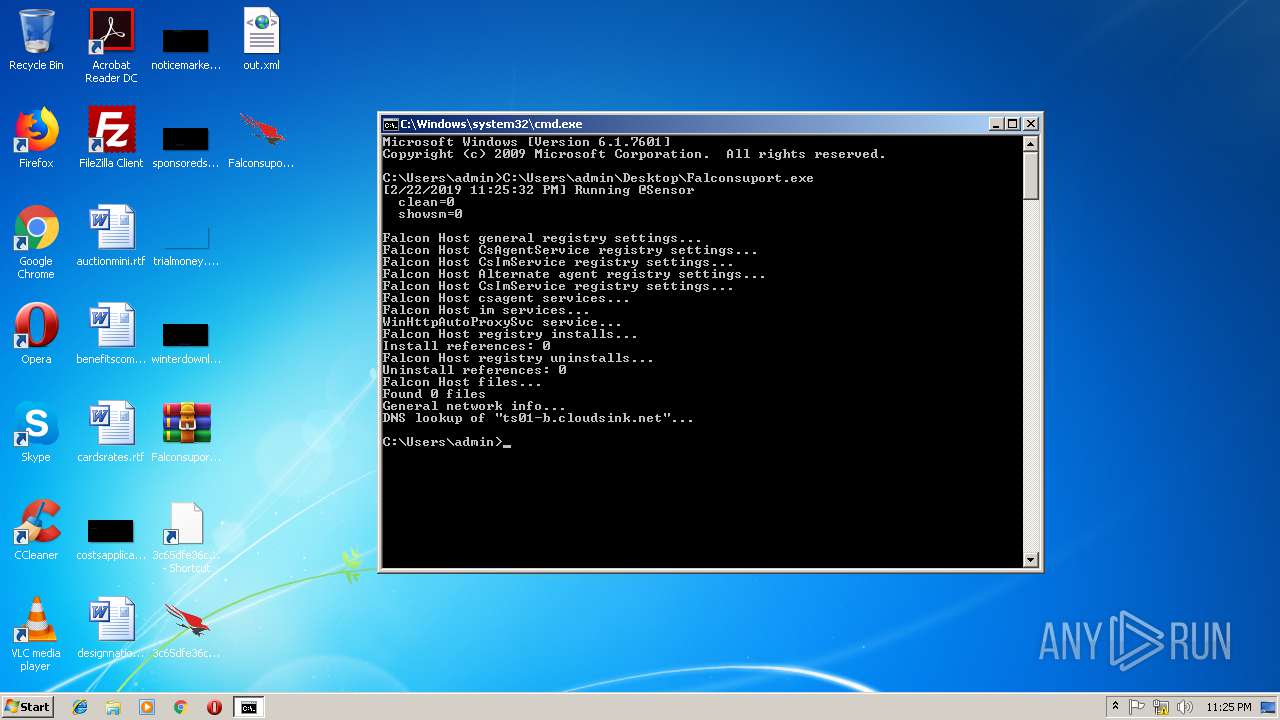
Task: Click the cmd.exe title bar text
Action: point(491,124)
